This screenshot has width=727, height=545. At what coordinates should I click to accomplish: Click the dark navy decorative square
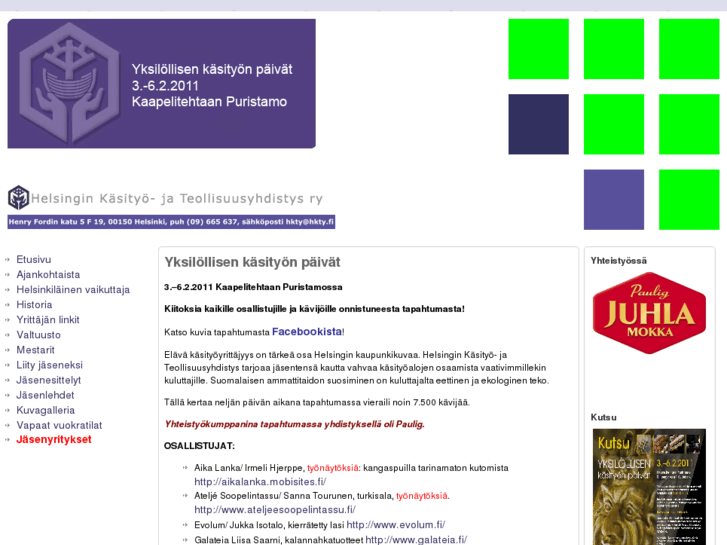pyautogui.click(x=538, y=124)
